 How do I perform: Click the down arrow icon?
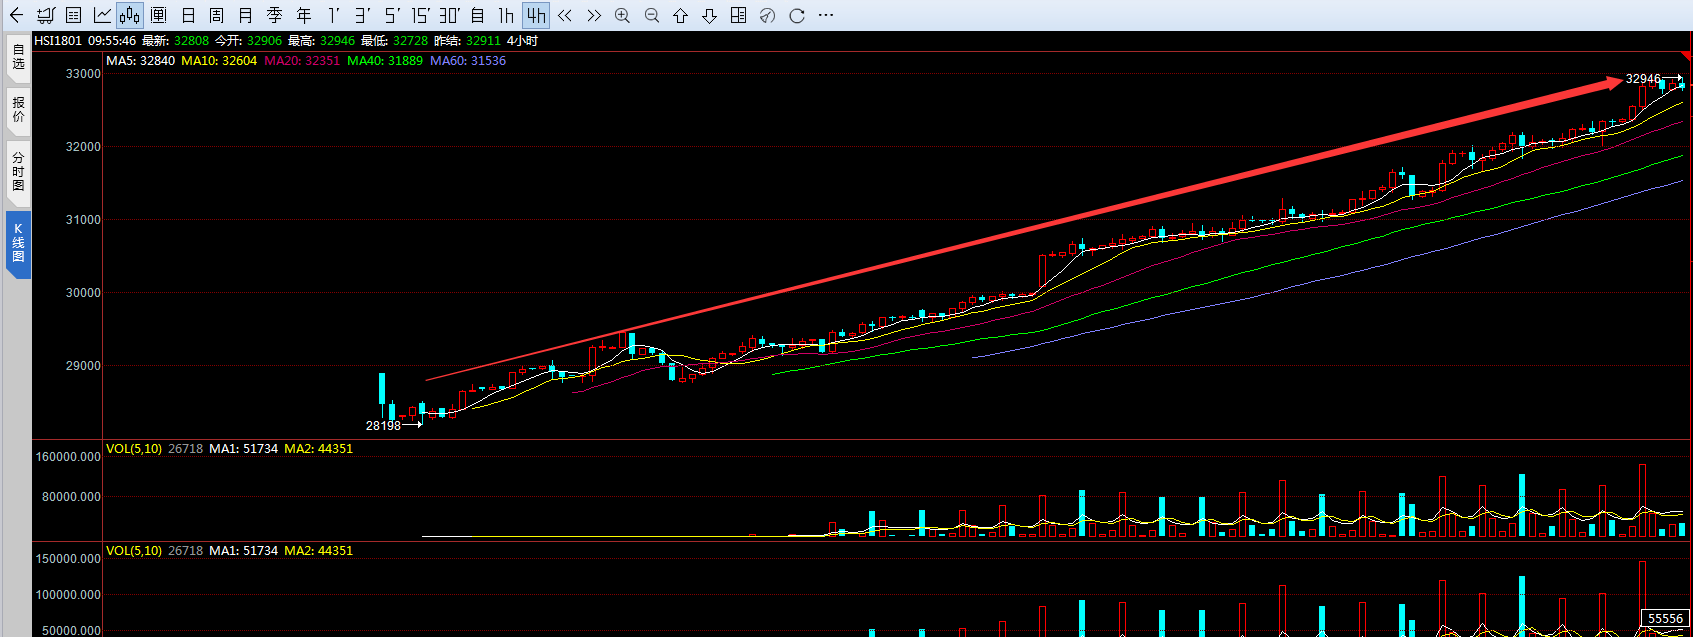pyautogui.click(x=710, y=15)
